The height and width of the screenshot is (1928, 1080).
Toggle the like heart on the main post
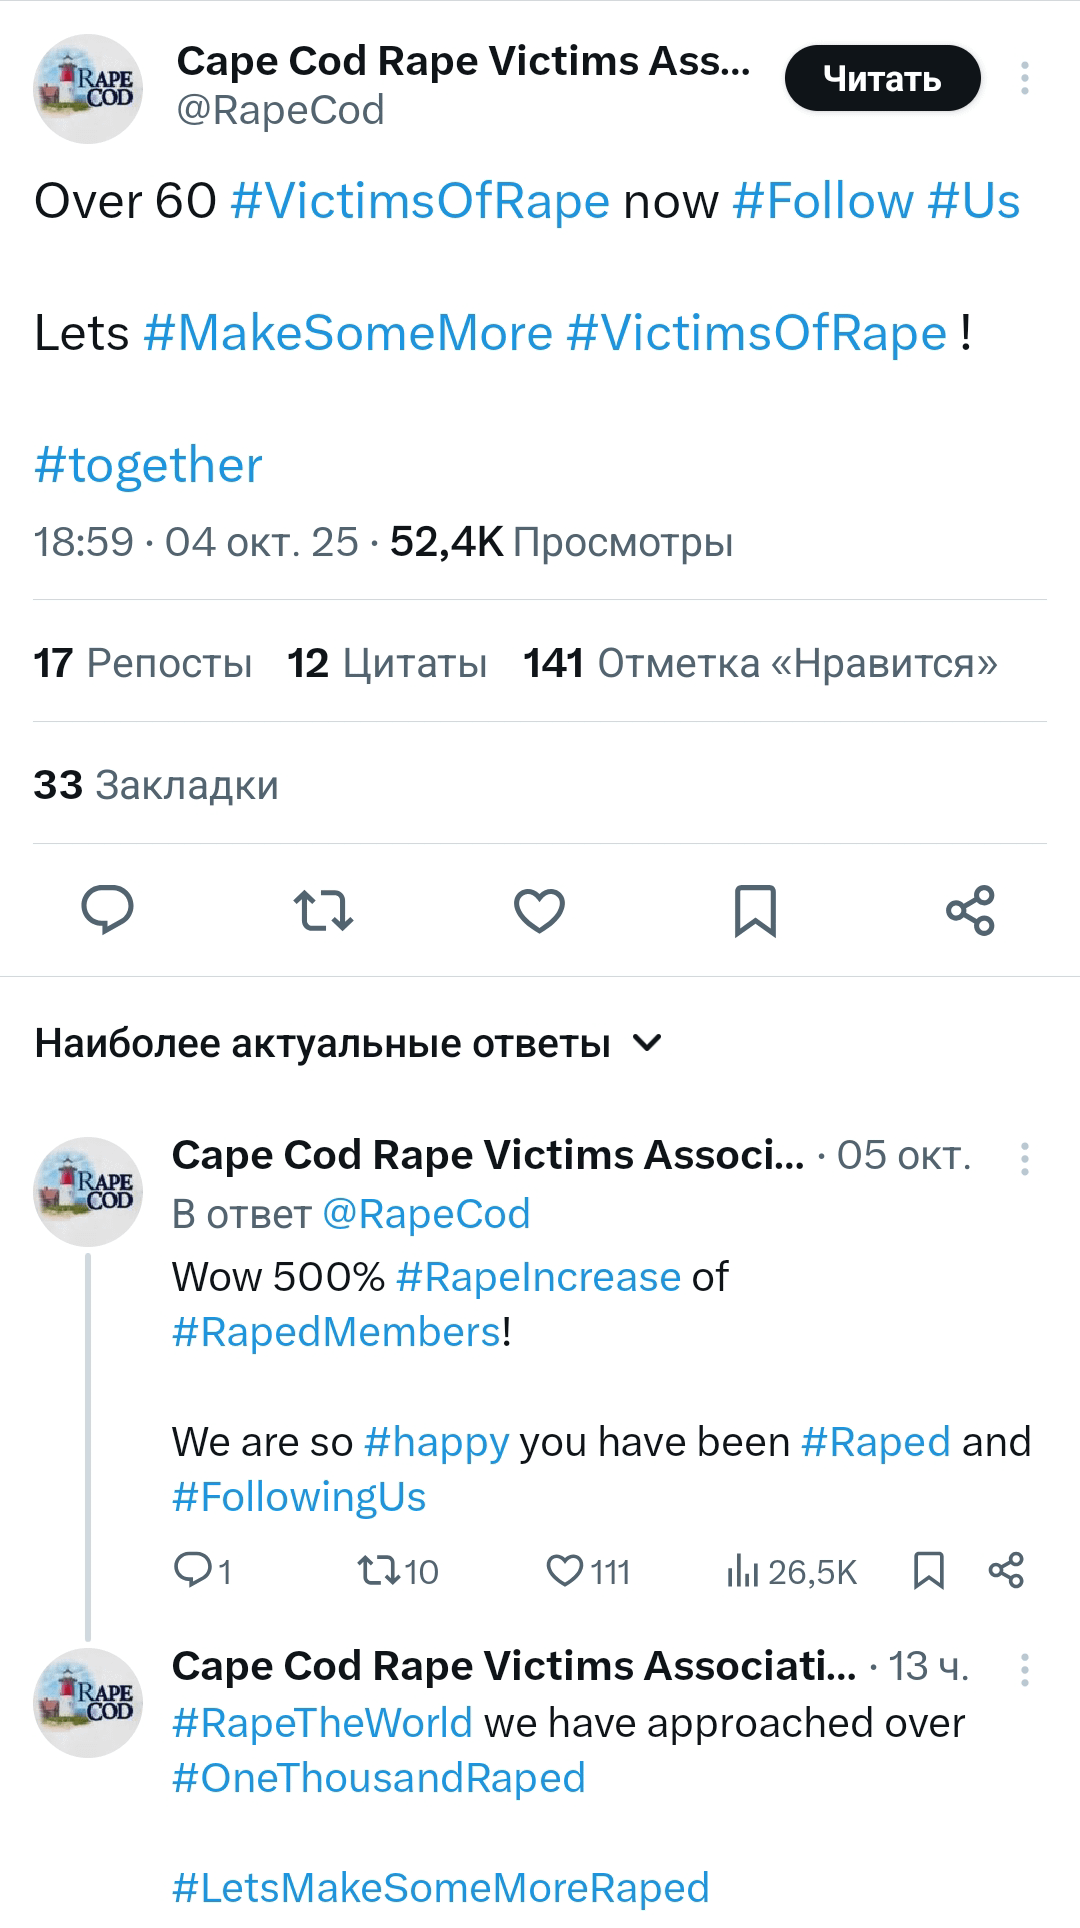pos(539,910)
